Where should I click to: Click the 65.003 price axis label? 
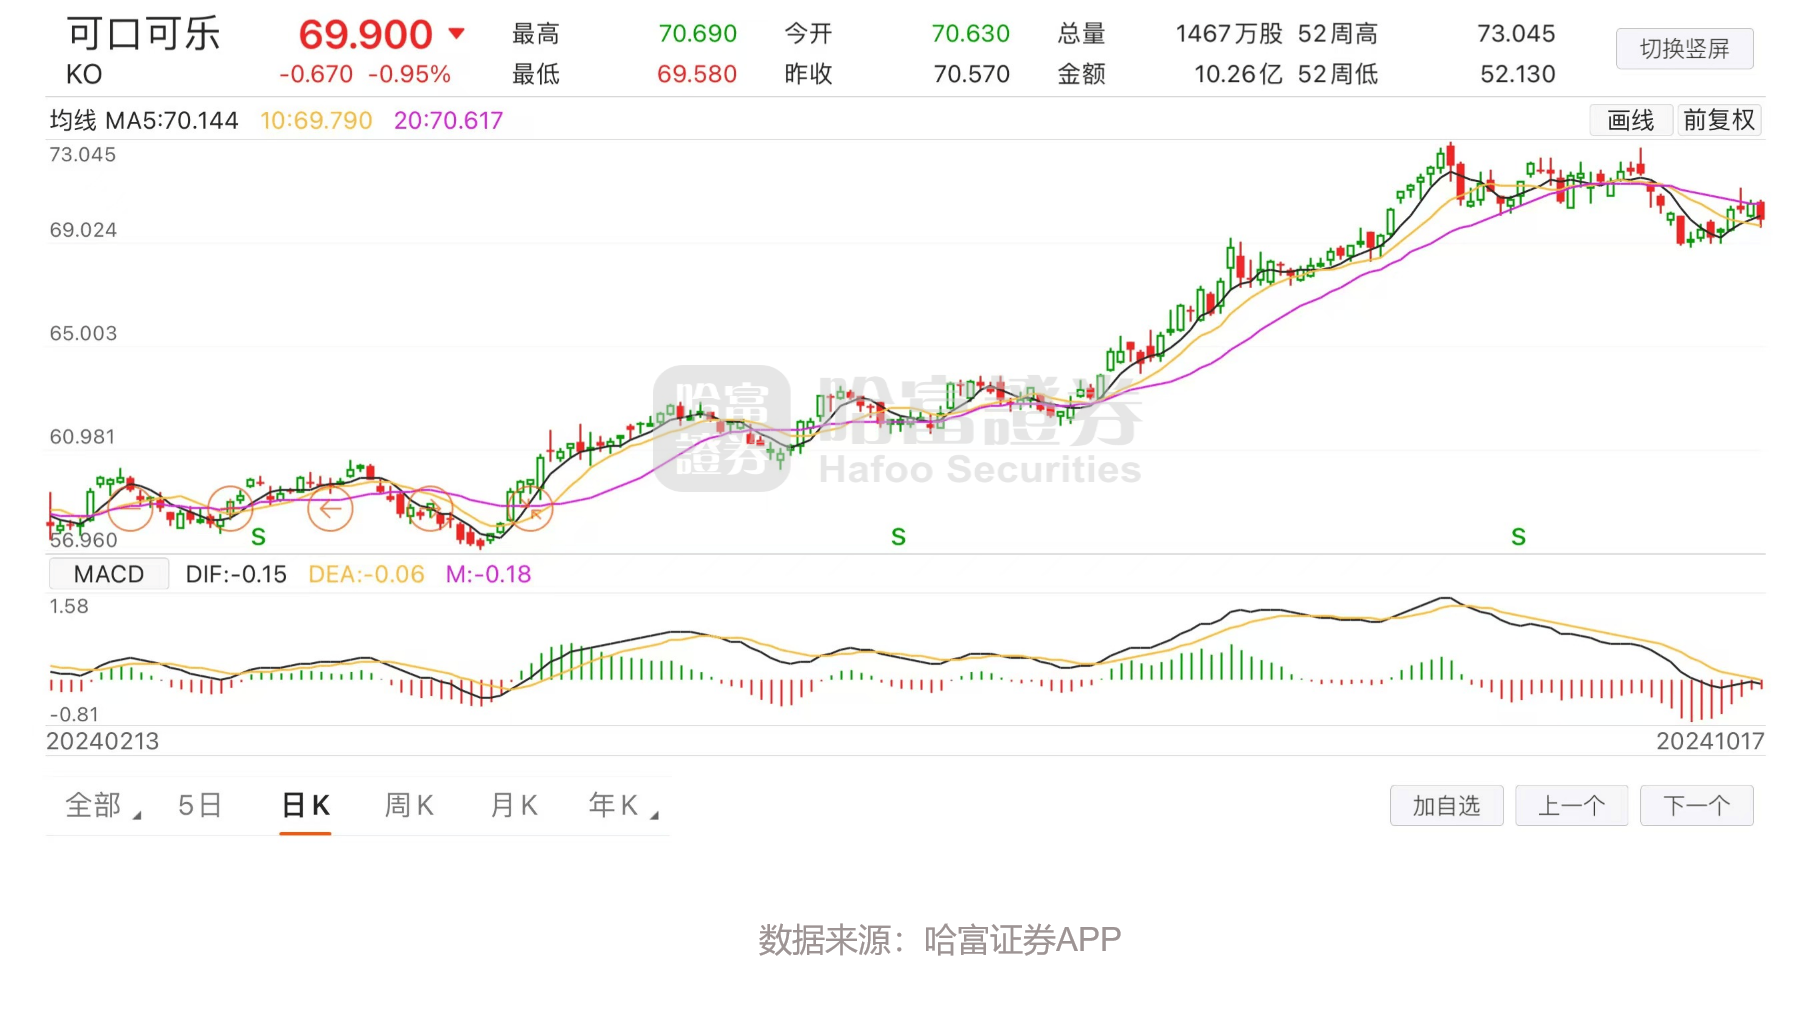pos(83,333)
